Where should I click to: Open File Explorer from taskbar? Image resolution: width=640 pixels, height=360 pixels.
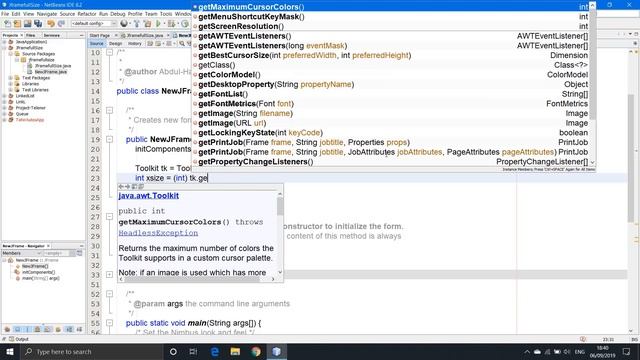(235, 351)
